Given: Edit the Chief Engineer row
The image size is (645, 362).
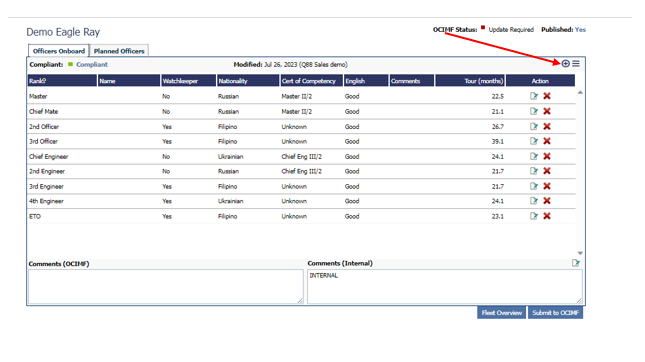Looking at the screenshot, I should pyautogui.click(x=534, y=156).
